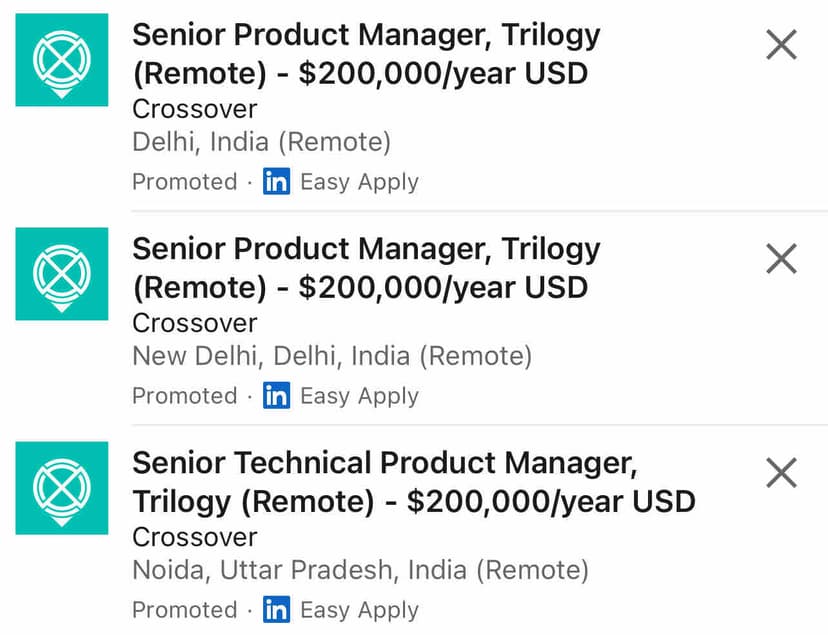Open the first Senior Product Manager job title
Viewport: 828px width, 635px height.
coord(366,54)
